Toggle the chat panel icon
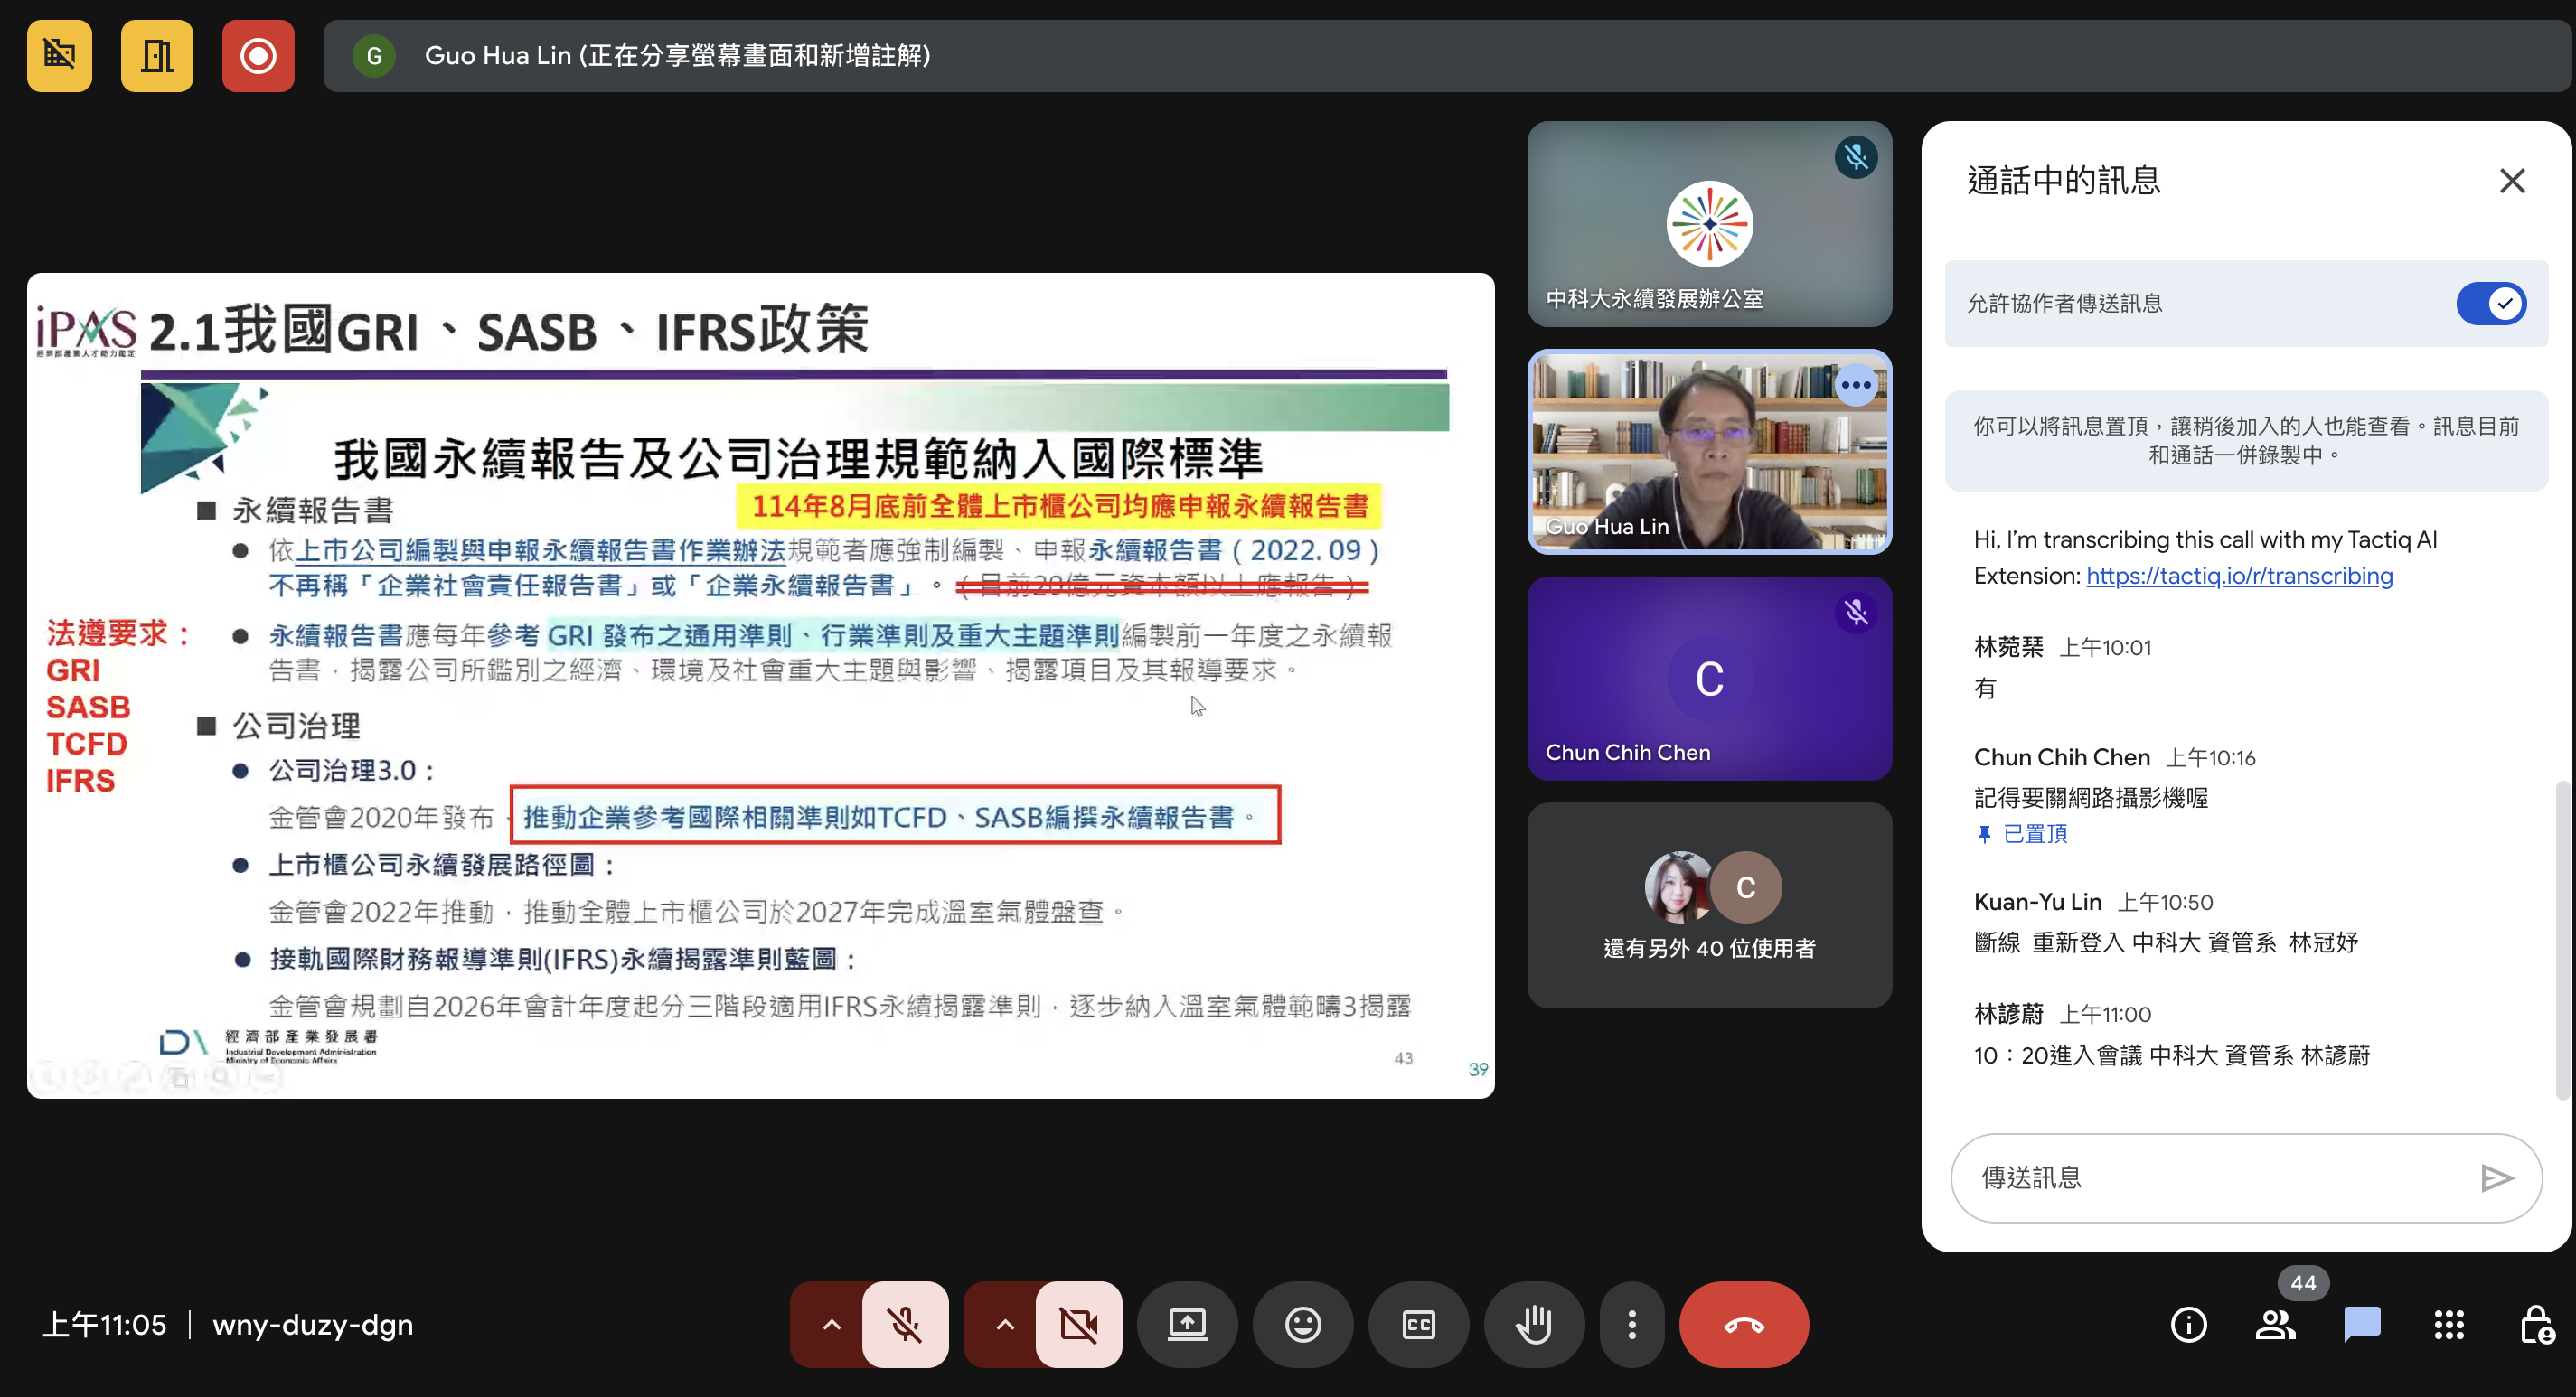The height and width of the screenshot is (1397, 2576). 2362,1325
